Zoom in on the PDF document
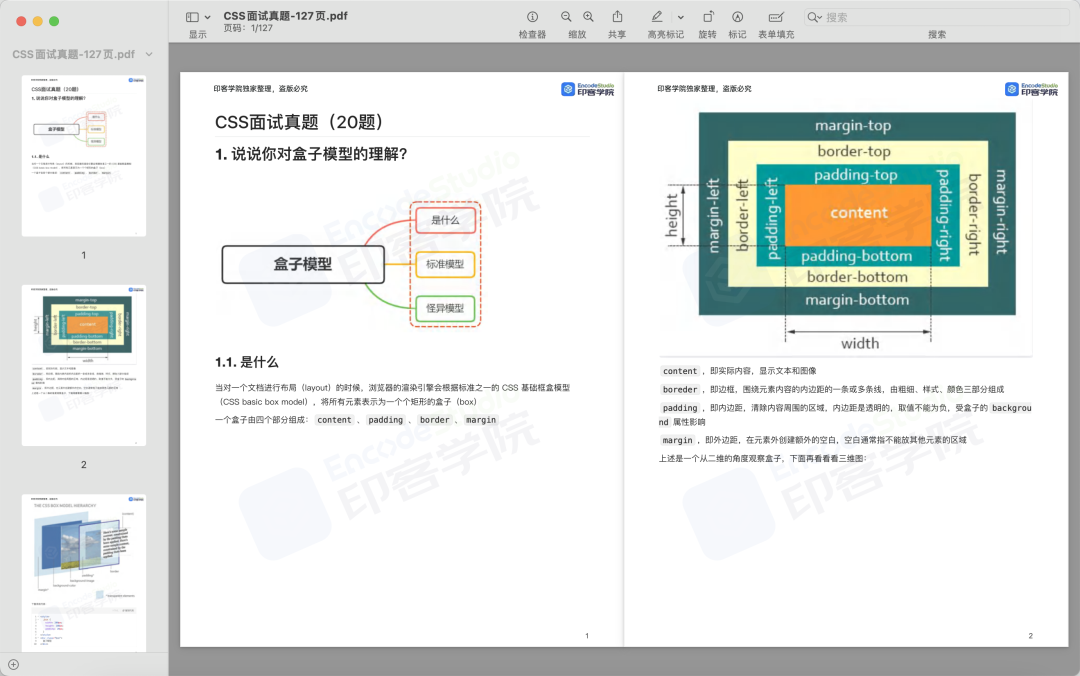 (587, 17)
